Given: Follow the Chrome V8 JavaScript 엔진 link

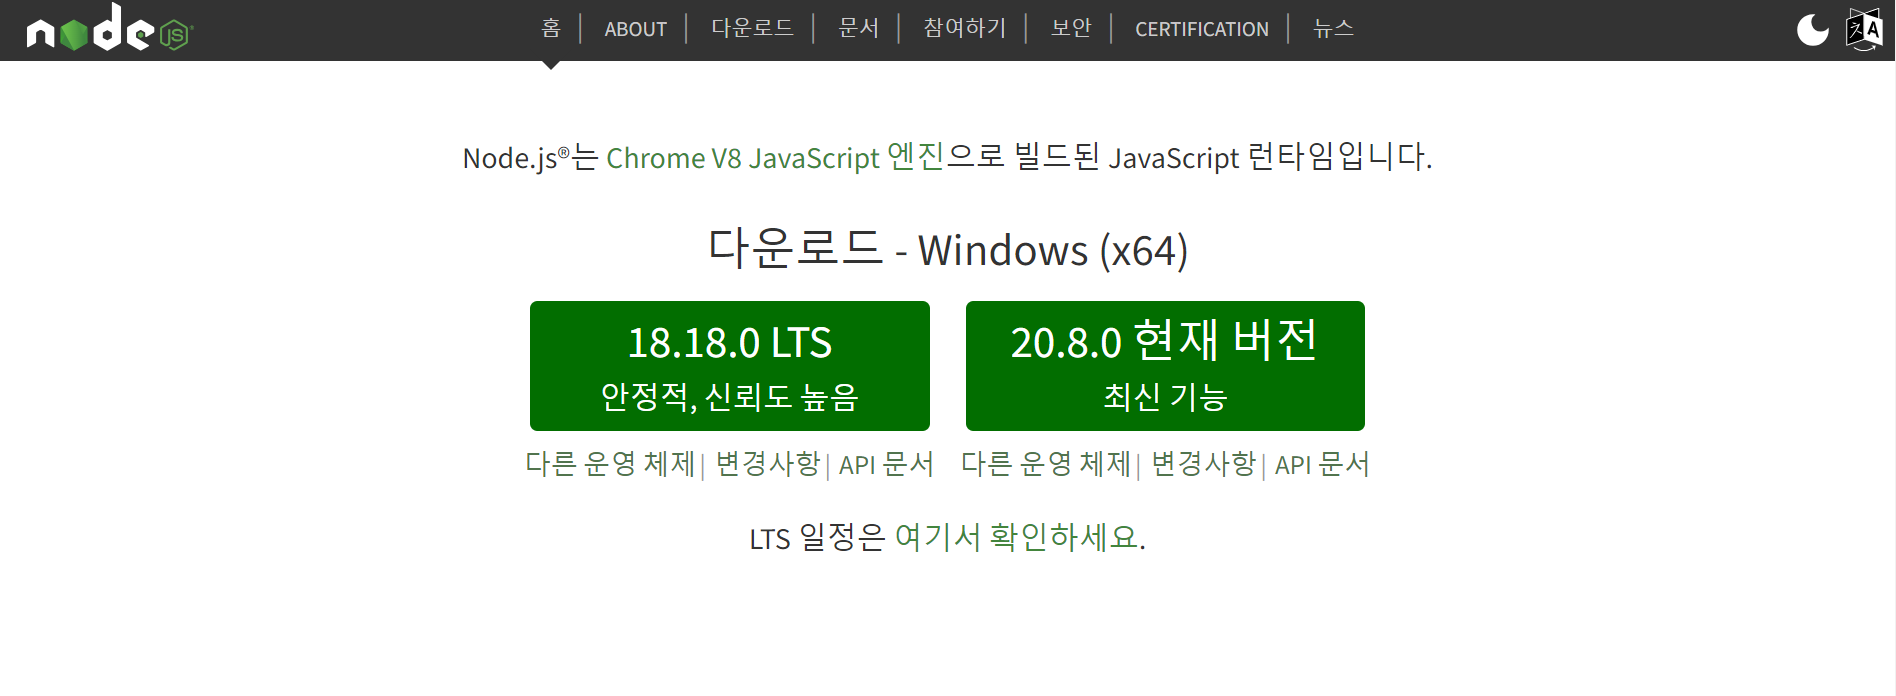Looking at the screenshot, I should [x=775, y=157].
